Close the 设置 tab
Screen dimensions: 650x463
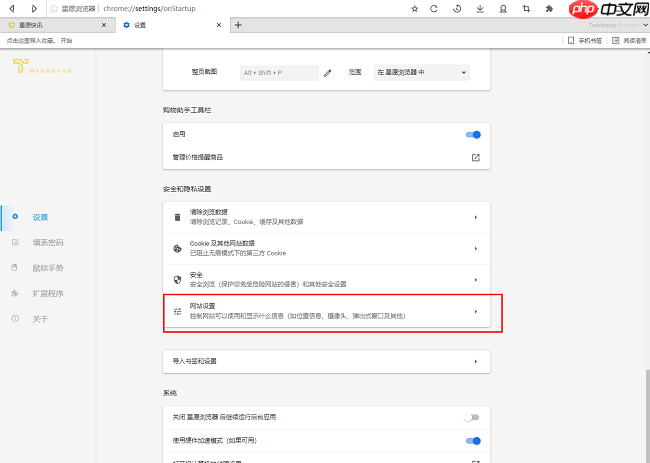pos(219,25)
